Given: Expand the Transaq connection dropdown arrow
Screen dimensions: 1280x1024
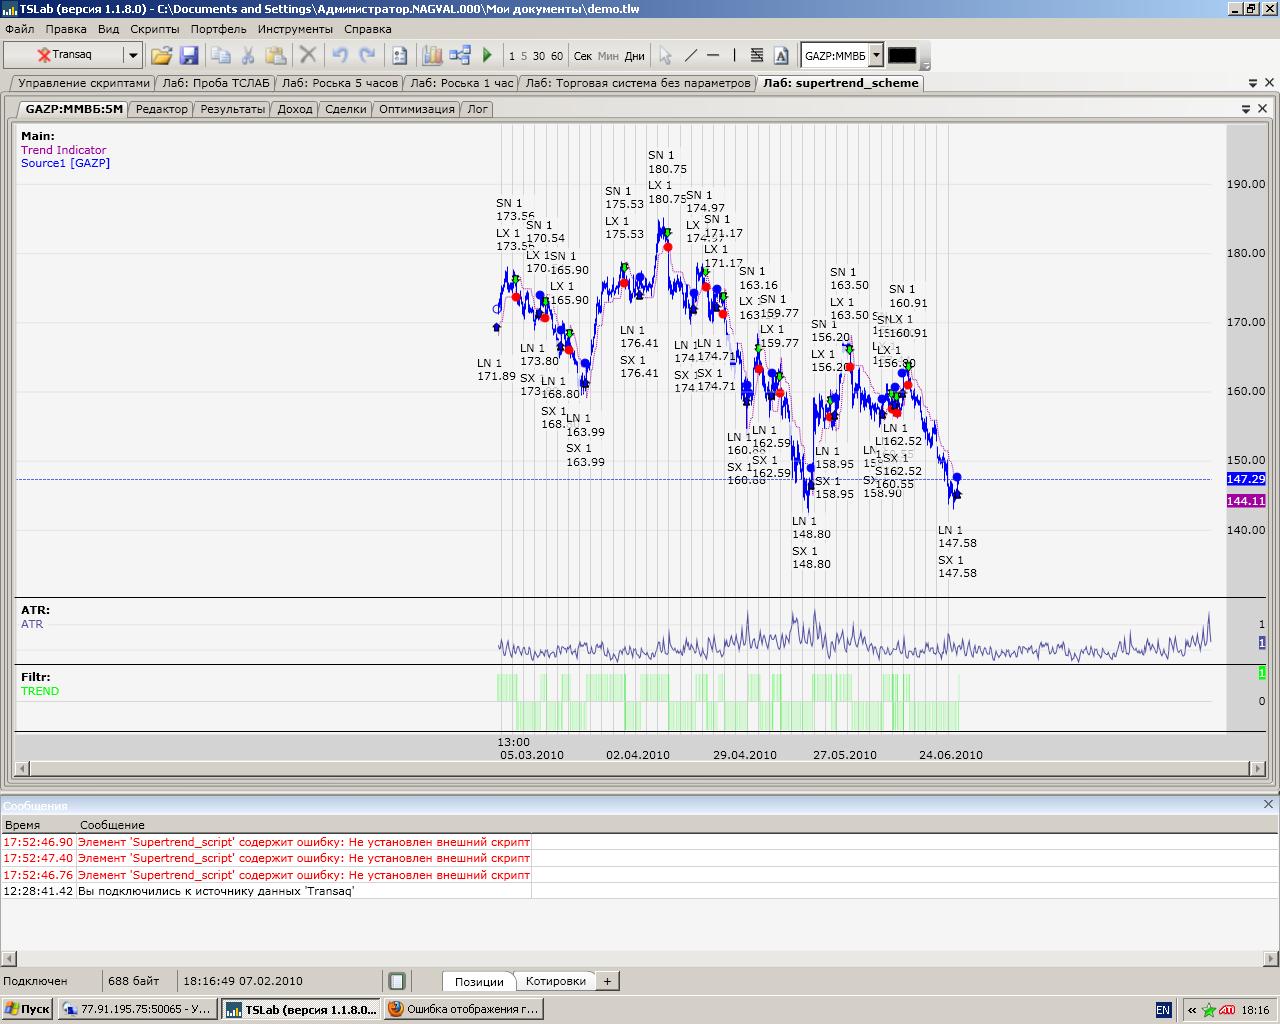Looking at the screenshot, I should pyautogui.click(x=132, y=56).
